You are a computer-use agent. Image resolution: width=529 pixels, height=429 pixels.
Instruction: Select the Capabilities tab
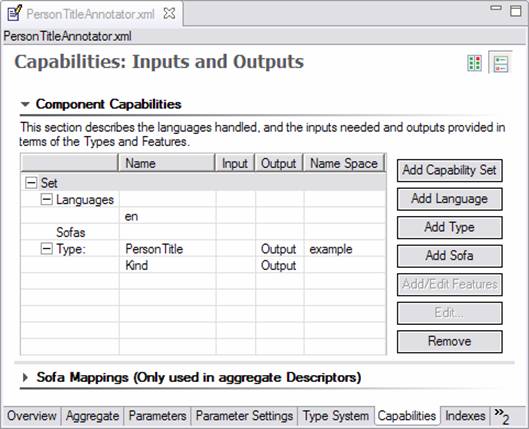click(407, 416)
